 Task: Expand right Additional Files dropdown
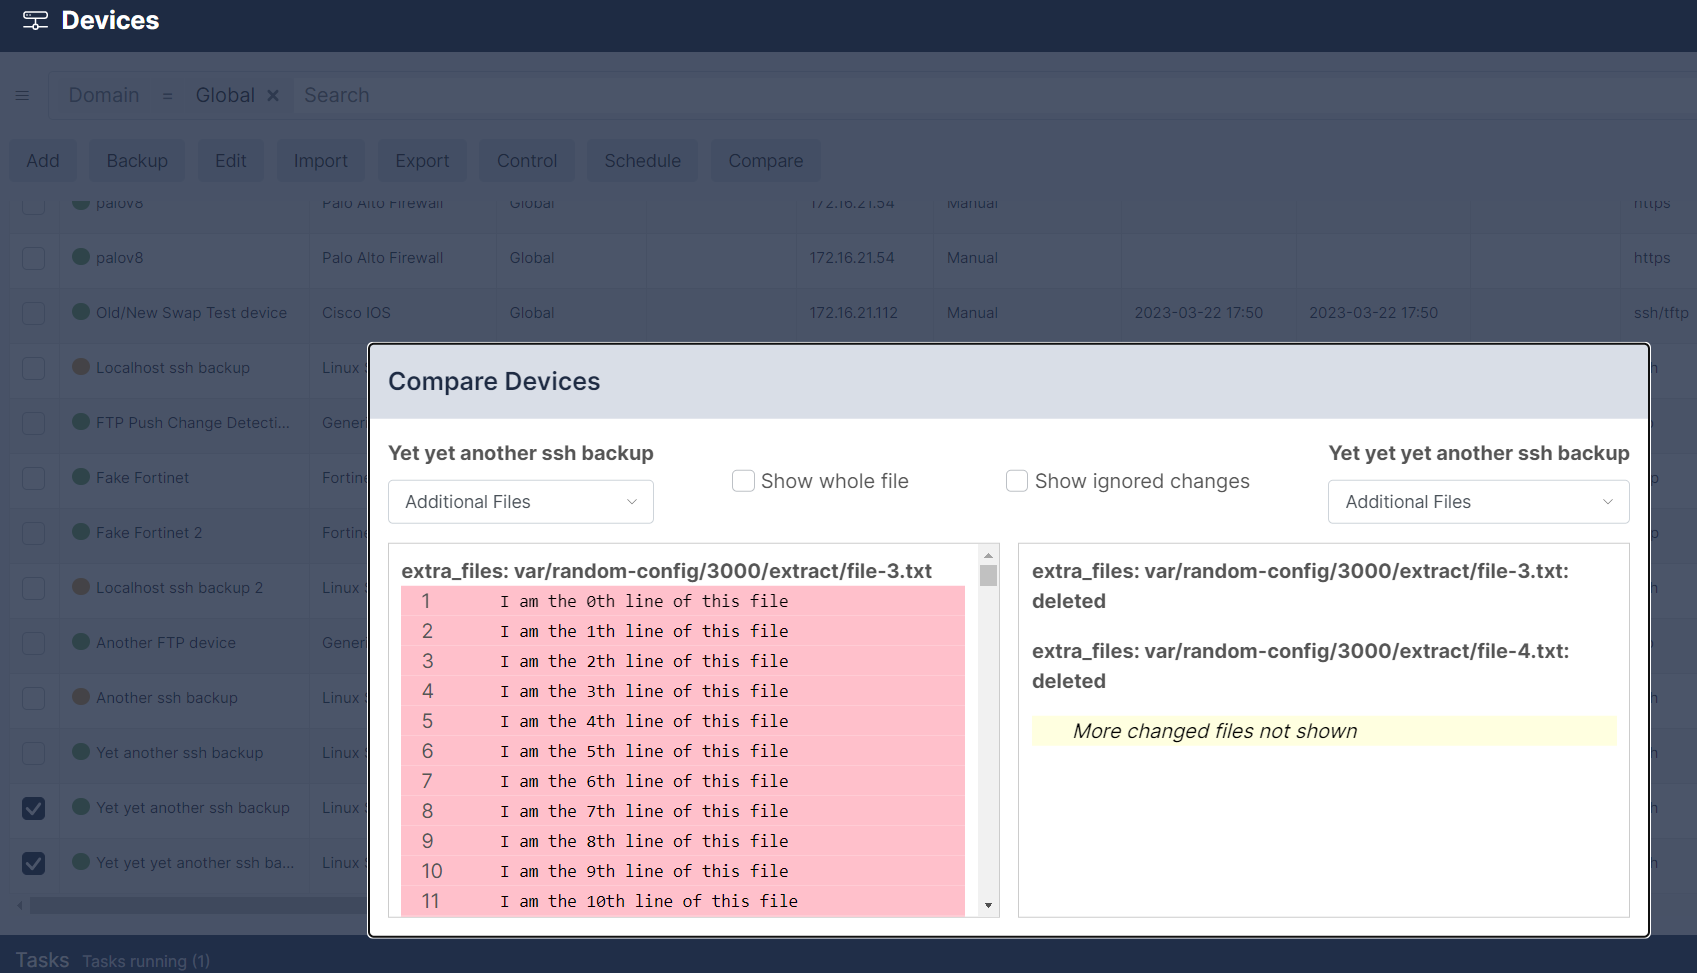(1478, 502)
